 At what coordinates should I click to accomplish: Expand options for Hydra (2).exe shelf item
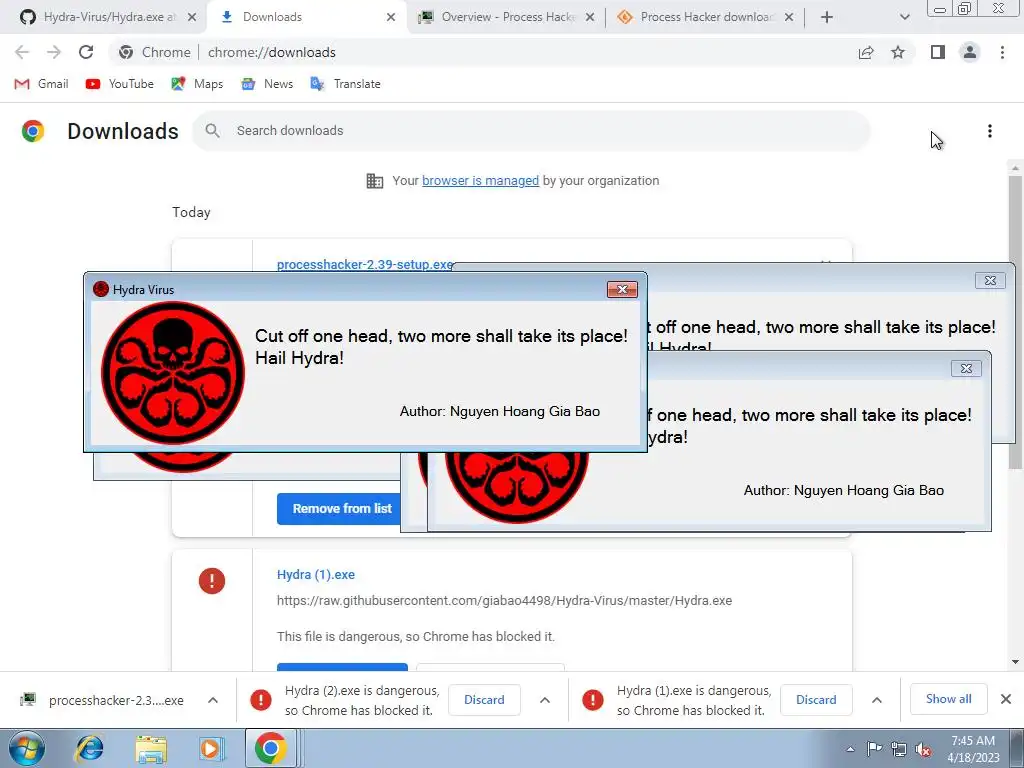[x=545, y=700]
